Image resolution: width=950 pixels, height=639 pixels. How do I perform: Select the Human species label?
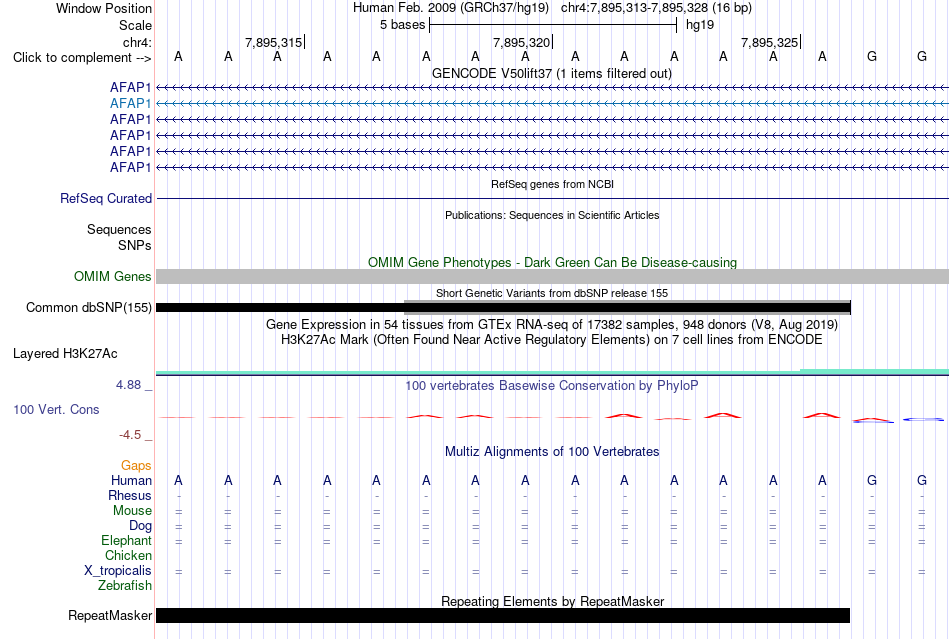pos(131,480)
